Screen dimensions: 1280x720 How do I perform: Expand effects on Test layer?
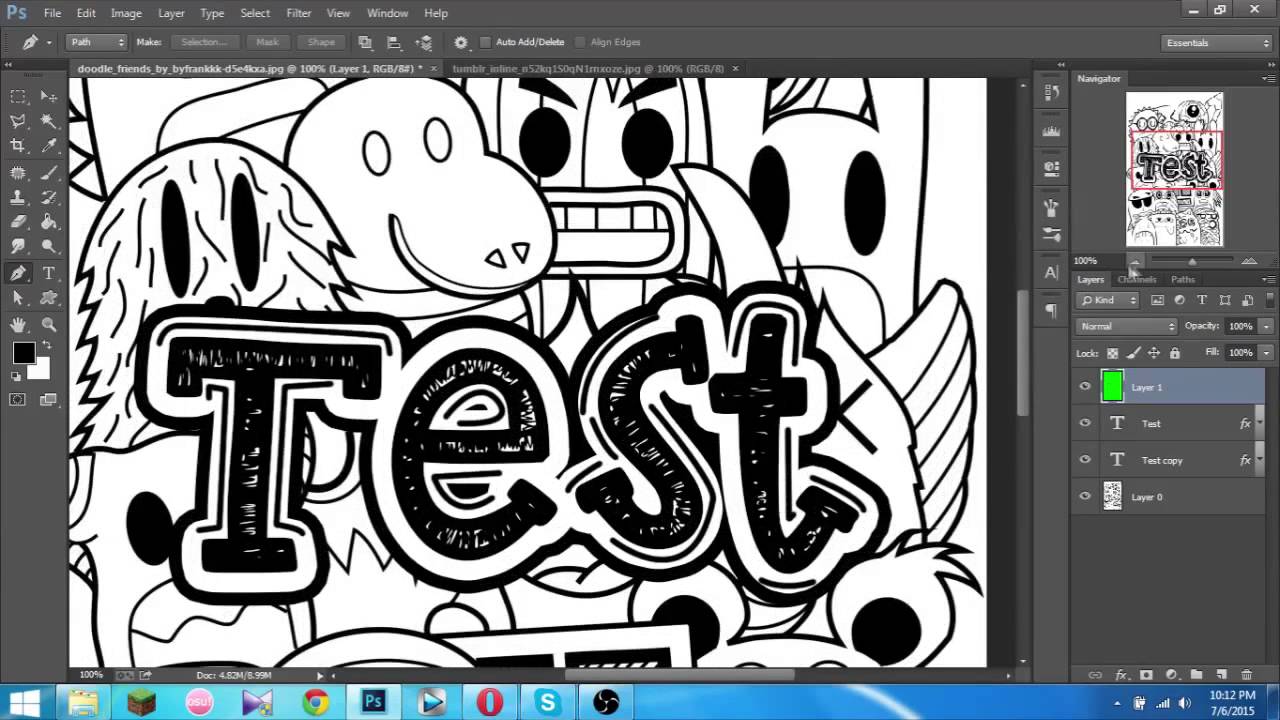[1259, 424]
